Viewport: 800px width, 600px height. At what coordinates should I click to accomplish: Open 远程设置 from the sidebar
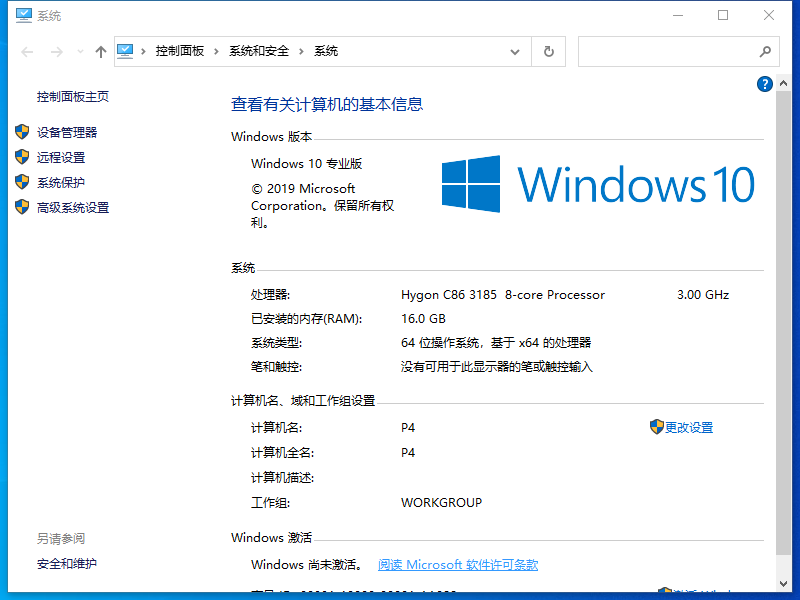pyautogui.click(x=61, y=158)
